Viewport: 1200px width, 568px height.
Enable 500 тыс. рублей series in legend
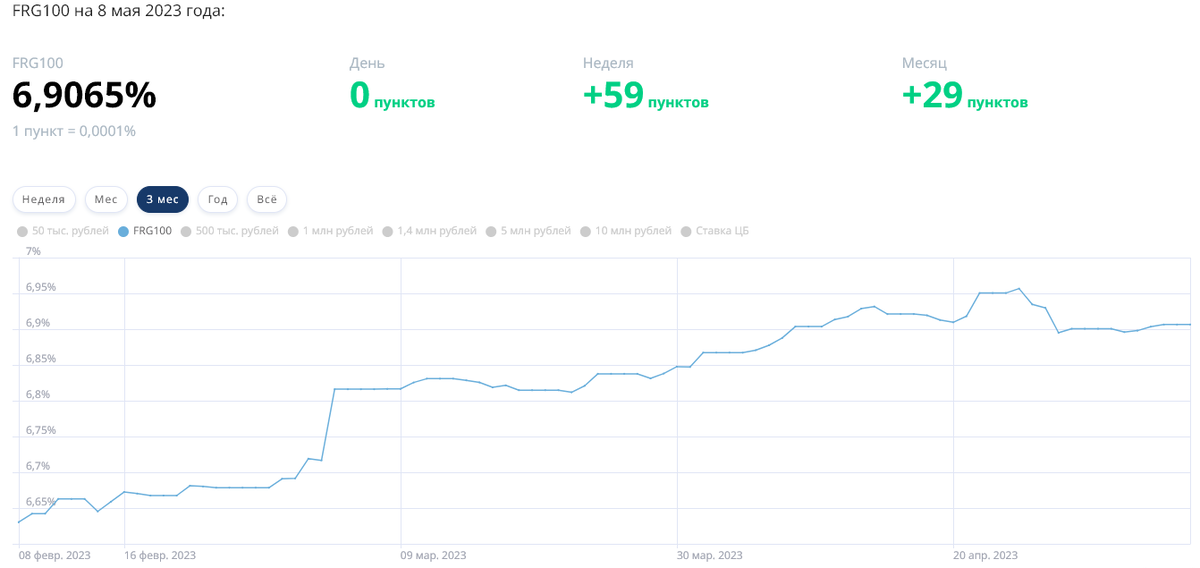(230, 231)
